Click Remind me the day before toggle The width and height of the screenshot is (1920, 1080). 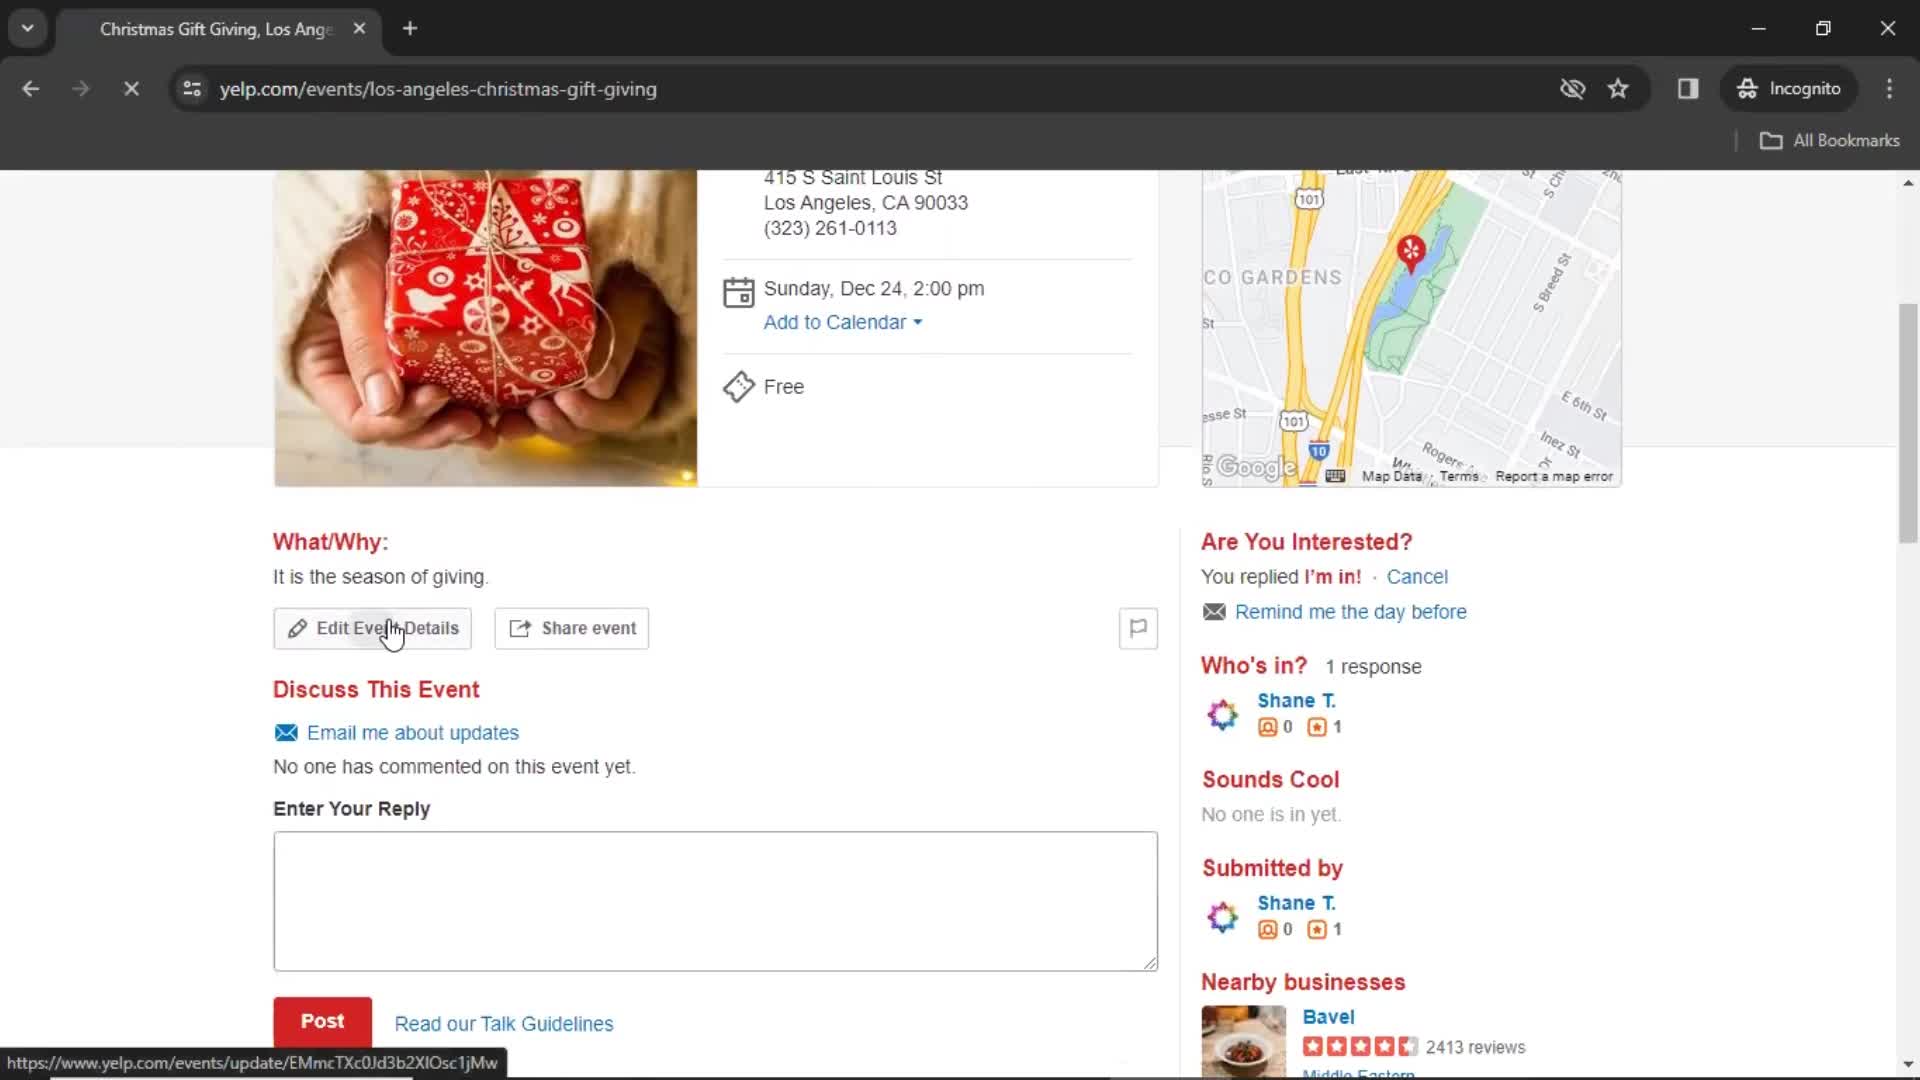pos(1350,611)
